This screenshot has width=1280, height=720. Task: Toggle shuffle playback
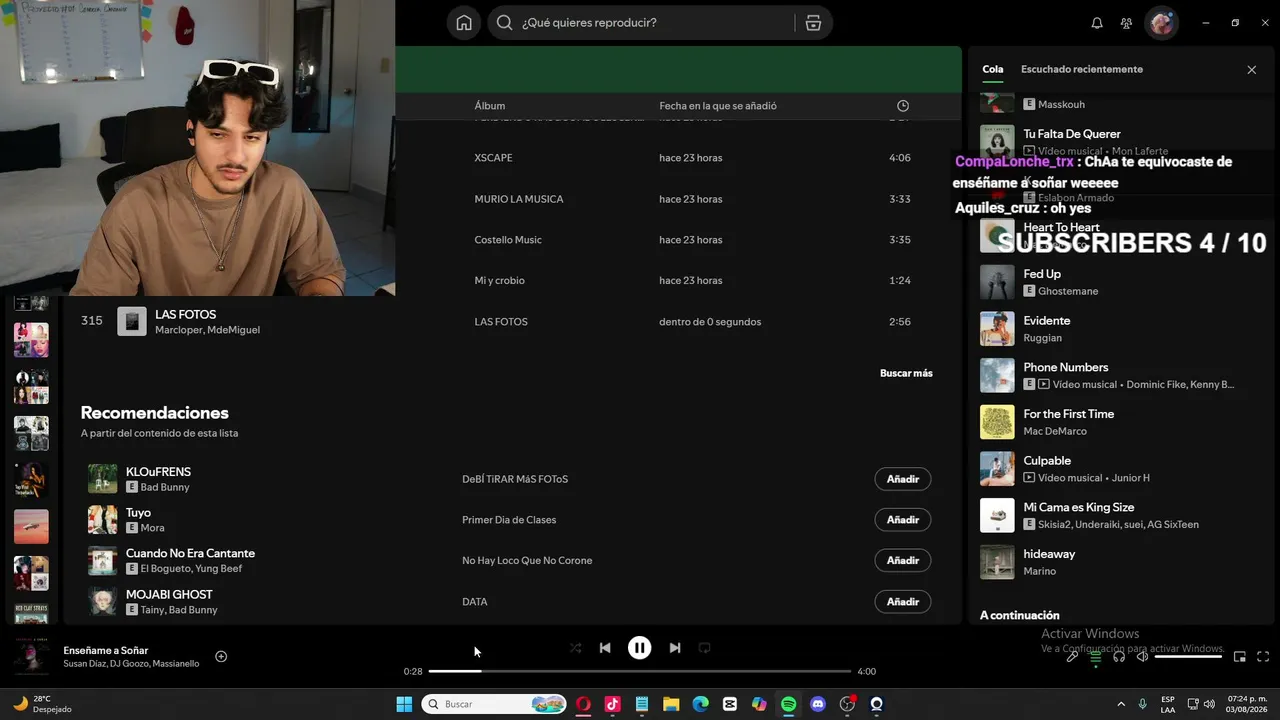click(x=575, y=648)
